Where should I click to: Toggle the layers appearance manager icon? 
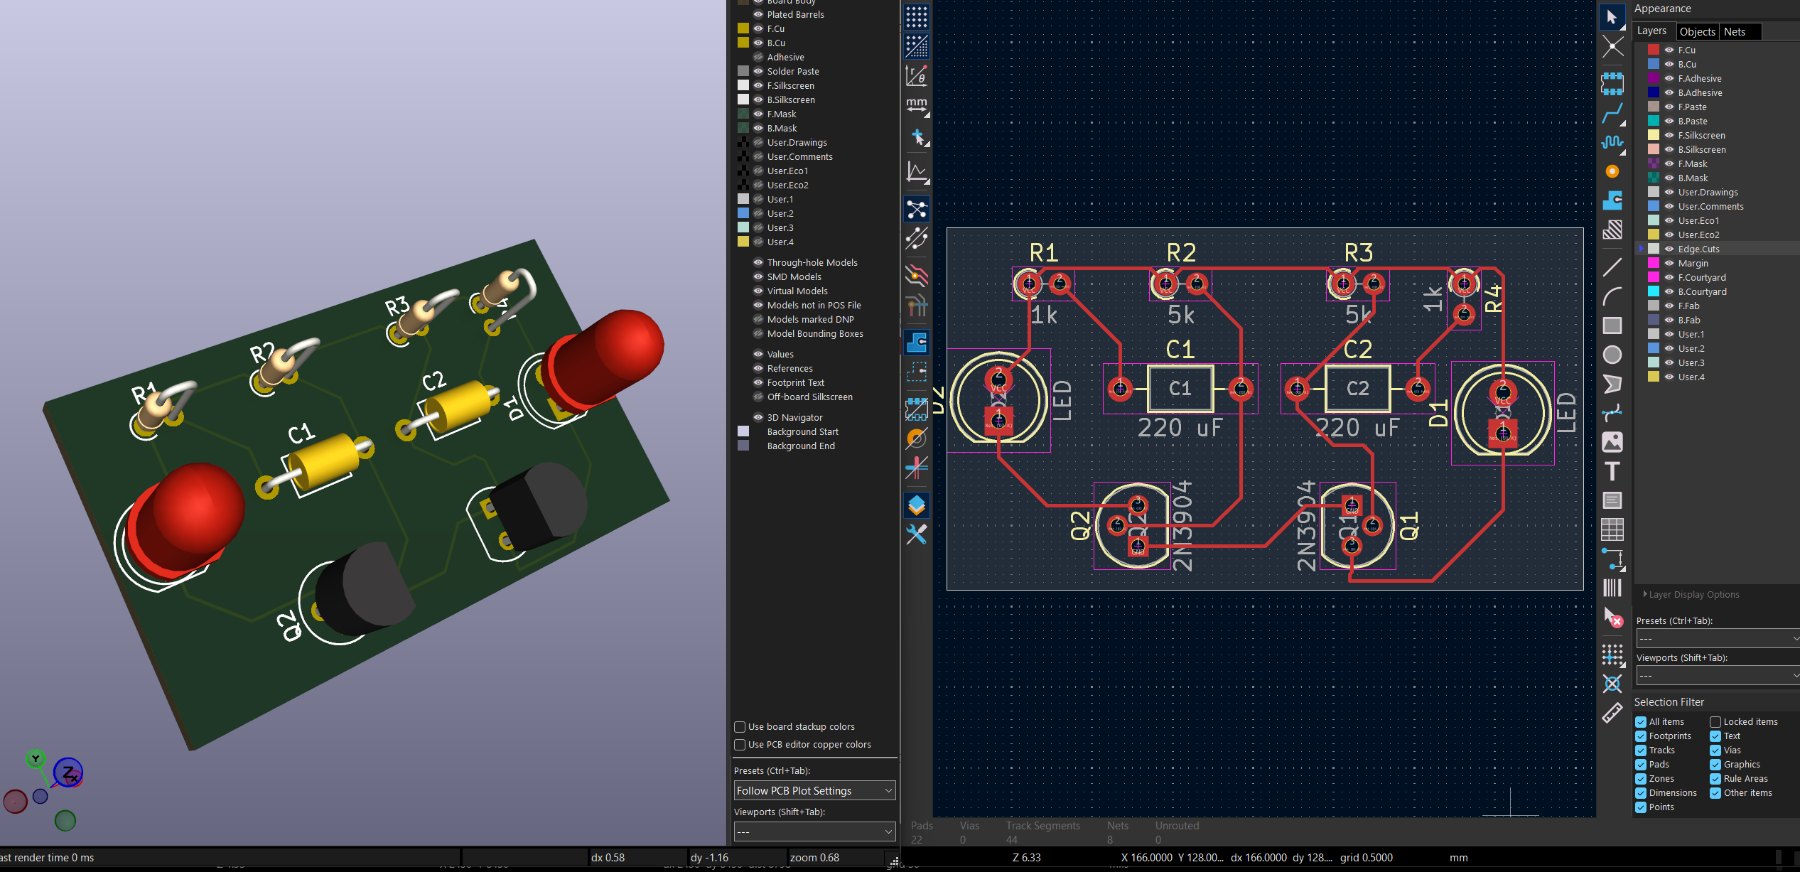[916, 505]
